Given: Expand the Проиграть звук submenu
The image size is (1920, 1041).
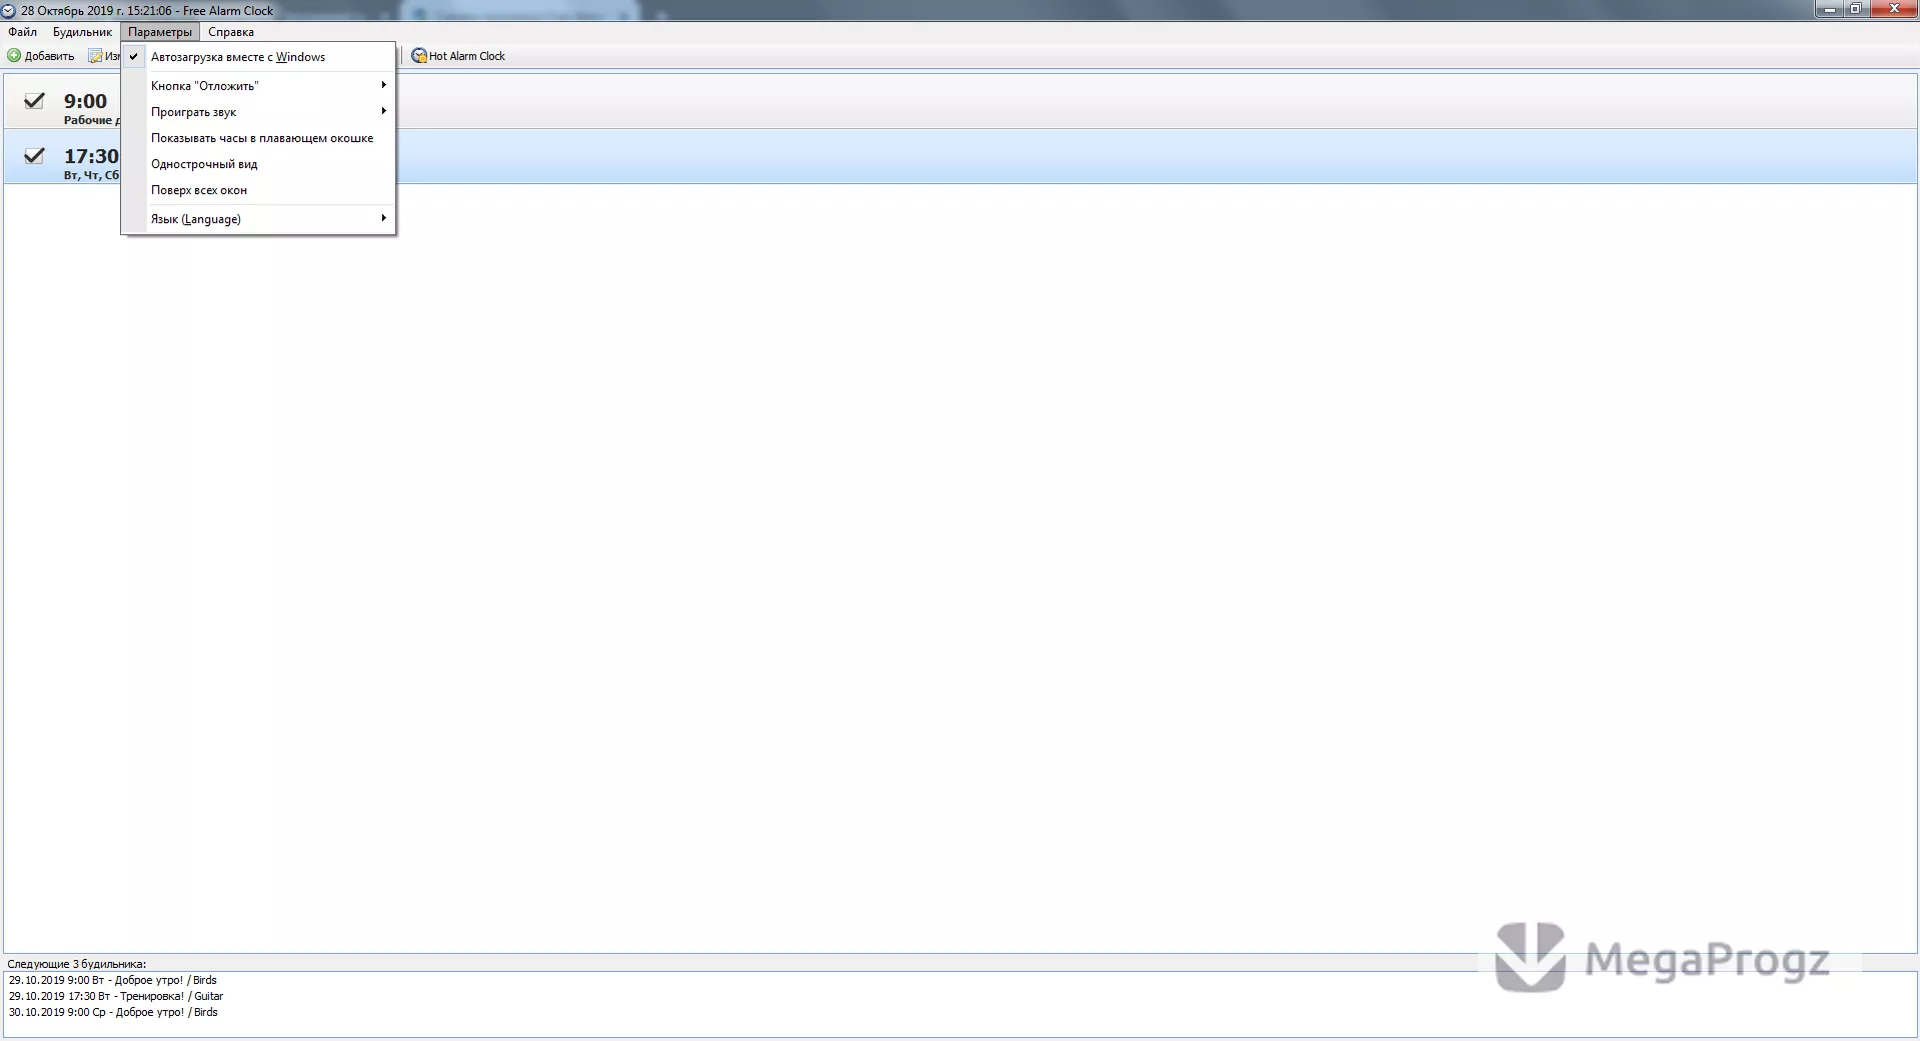Looking at the screenshot, I should (258, 112).
